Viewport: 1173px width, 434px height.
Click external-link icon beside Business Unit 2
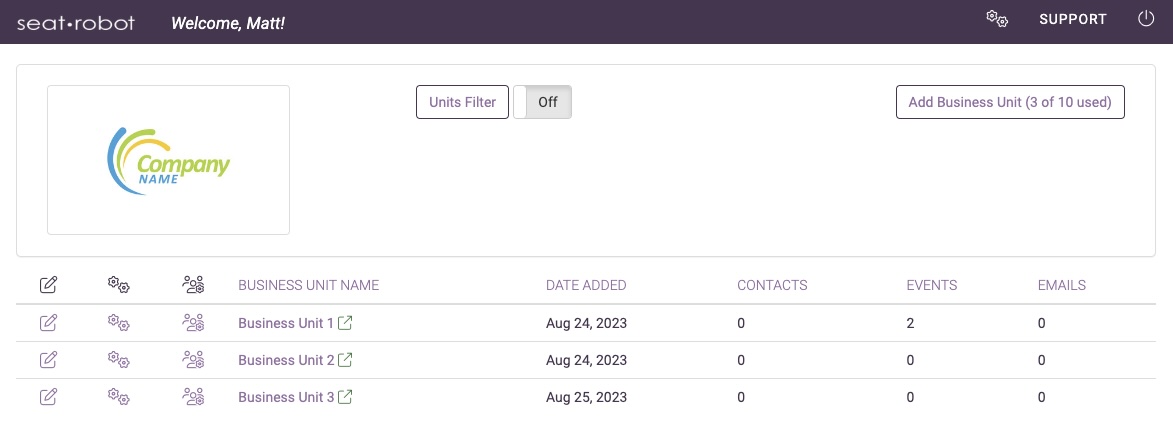[346, 359]
